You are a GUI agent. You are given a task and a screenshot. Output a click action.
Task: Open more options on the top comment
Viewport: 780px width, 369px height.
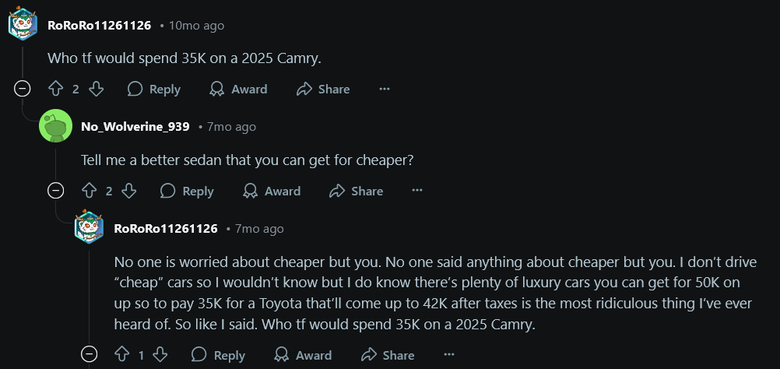pyautogui.click(x=385, y=89)
